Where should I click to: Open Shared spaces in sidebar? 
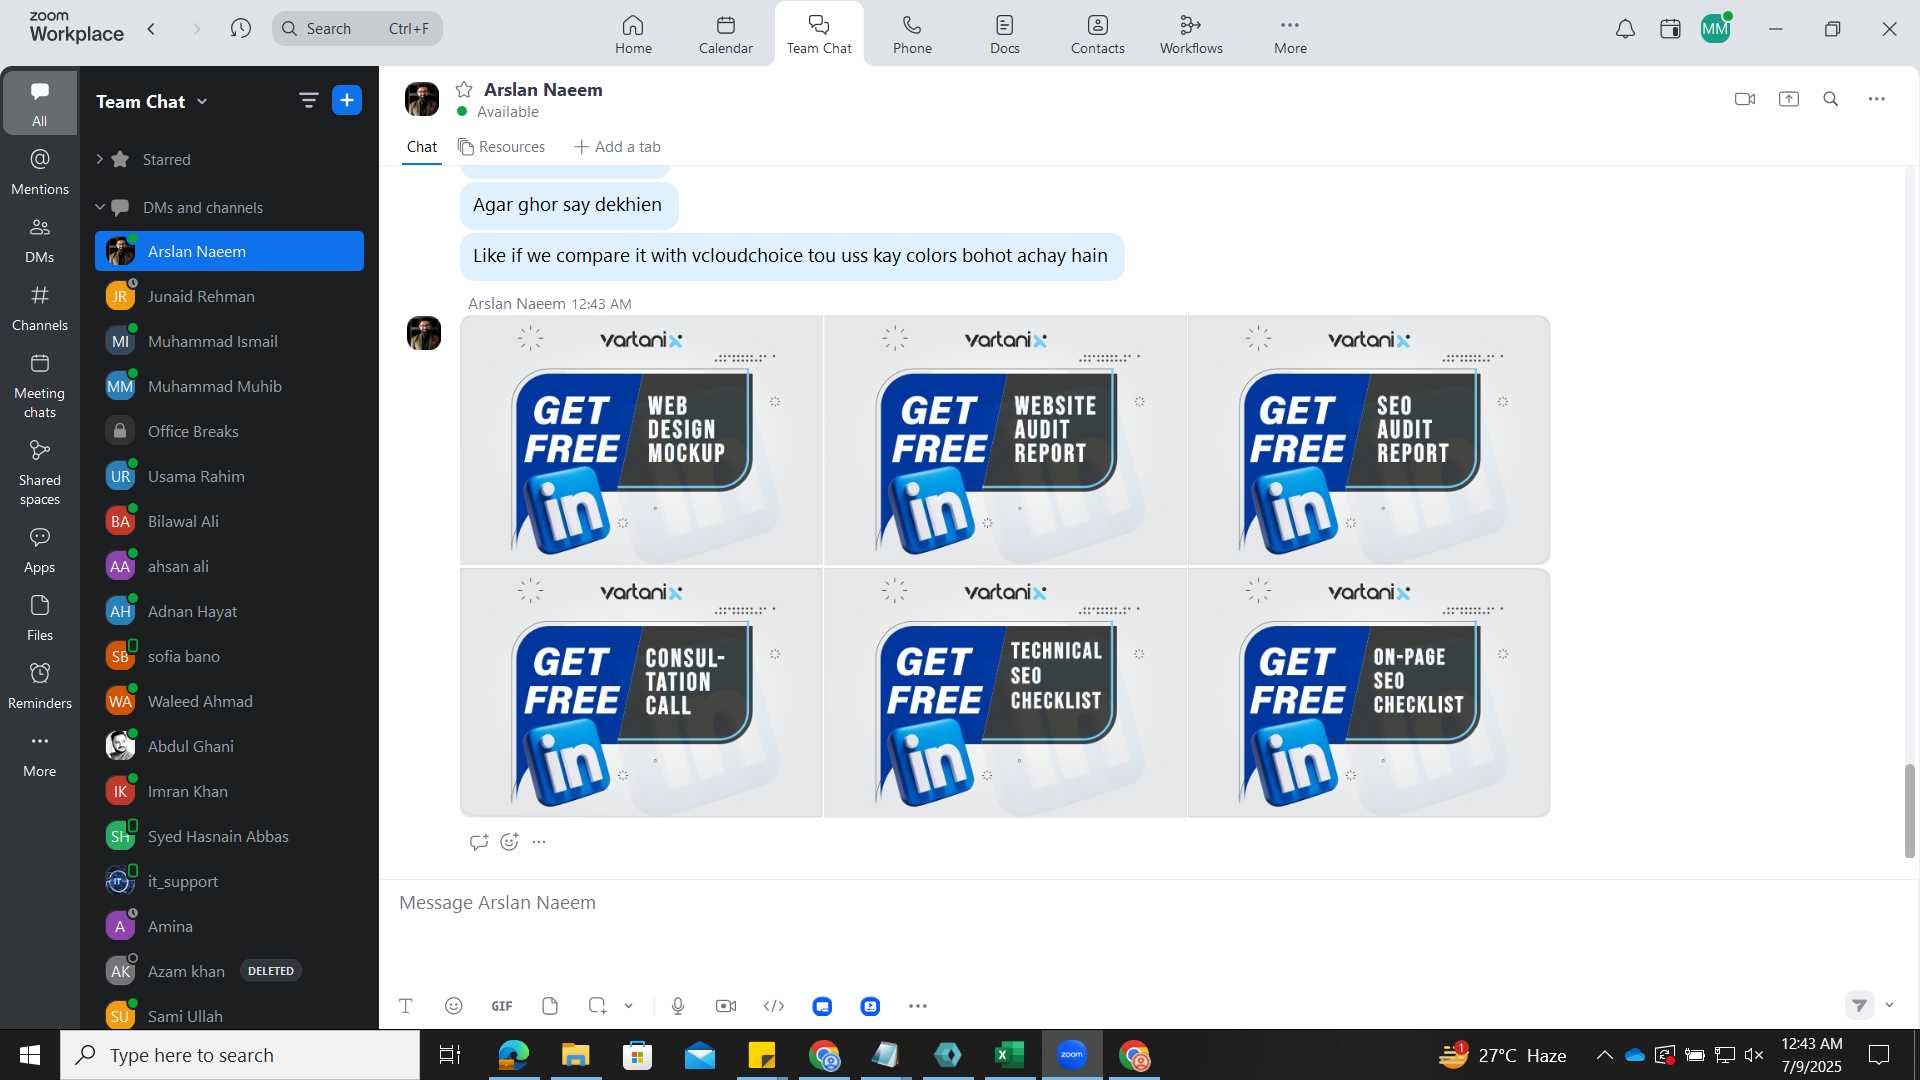pos(40,473)
